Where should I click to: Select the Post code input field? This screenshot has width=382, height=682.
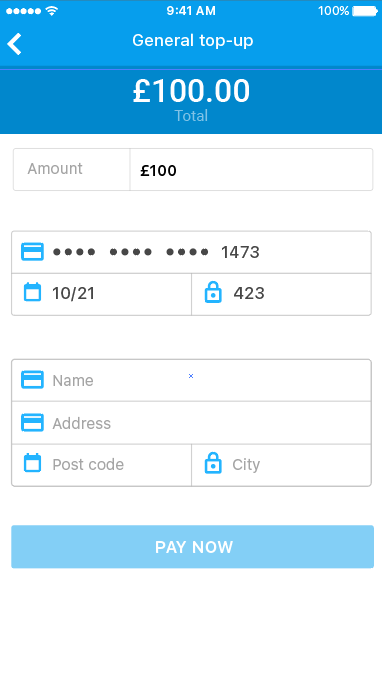(101, 465)
